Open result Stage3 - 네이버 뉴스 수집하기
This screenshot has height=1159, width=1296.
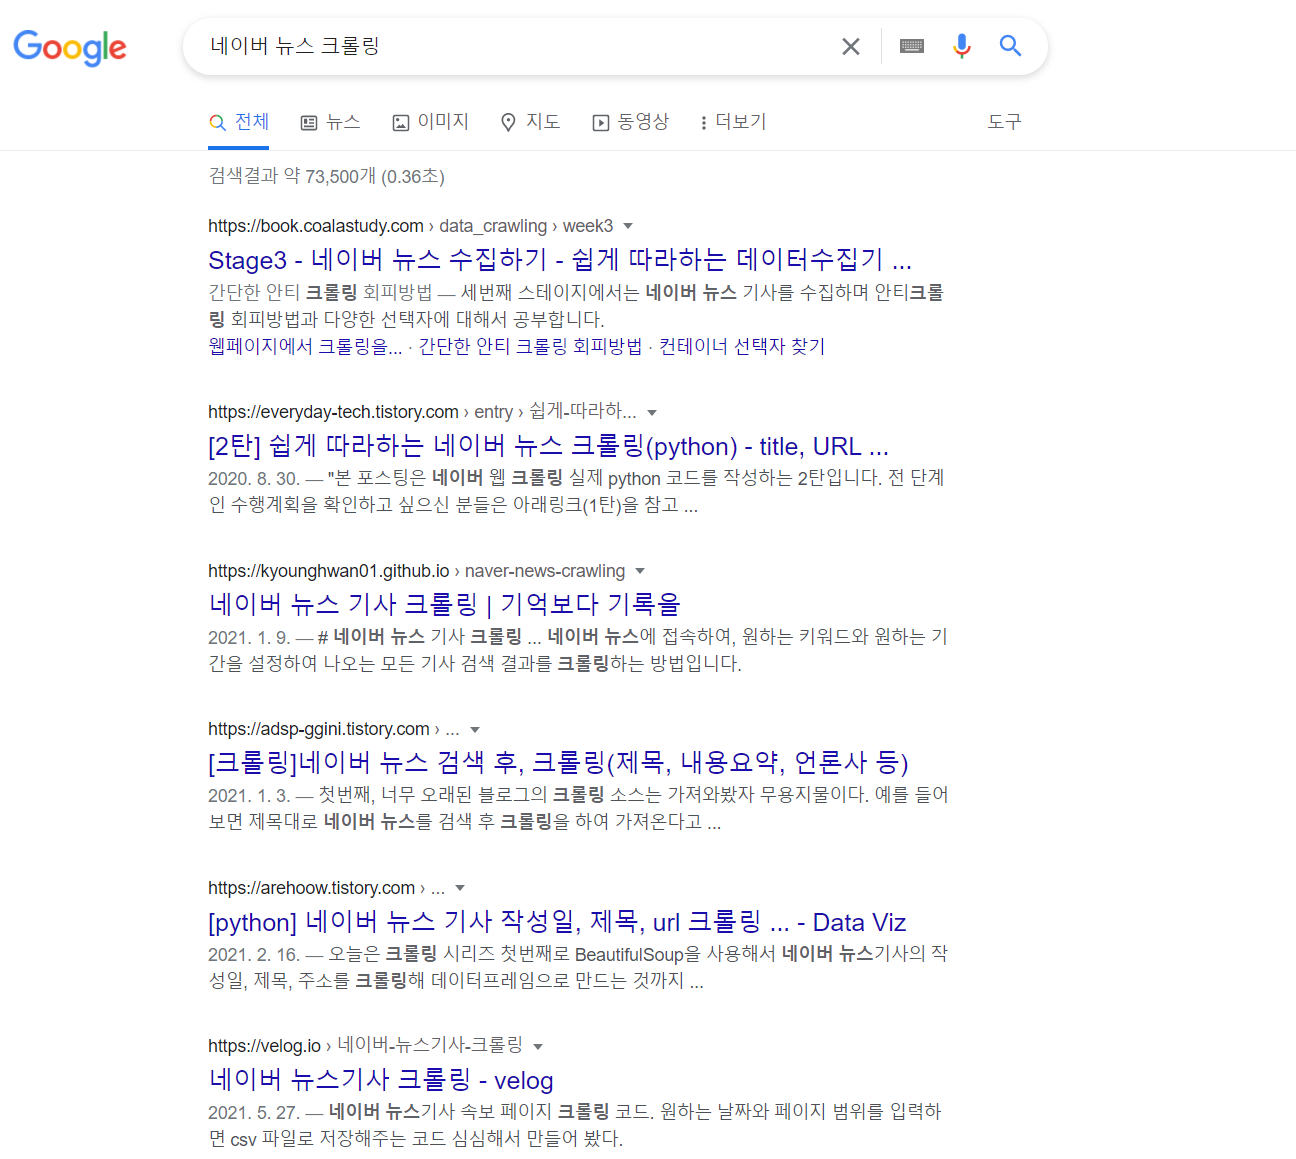(560, 260)
